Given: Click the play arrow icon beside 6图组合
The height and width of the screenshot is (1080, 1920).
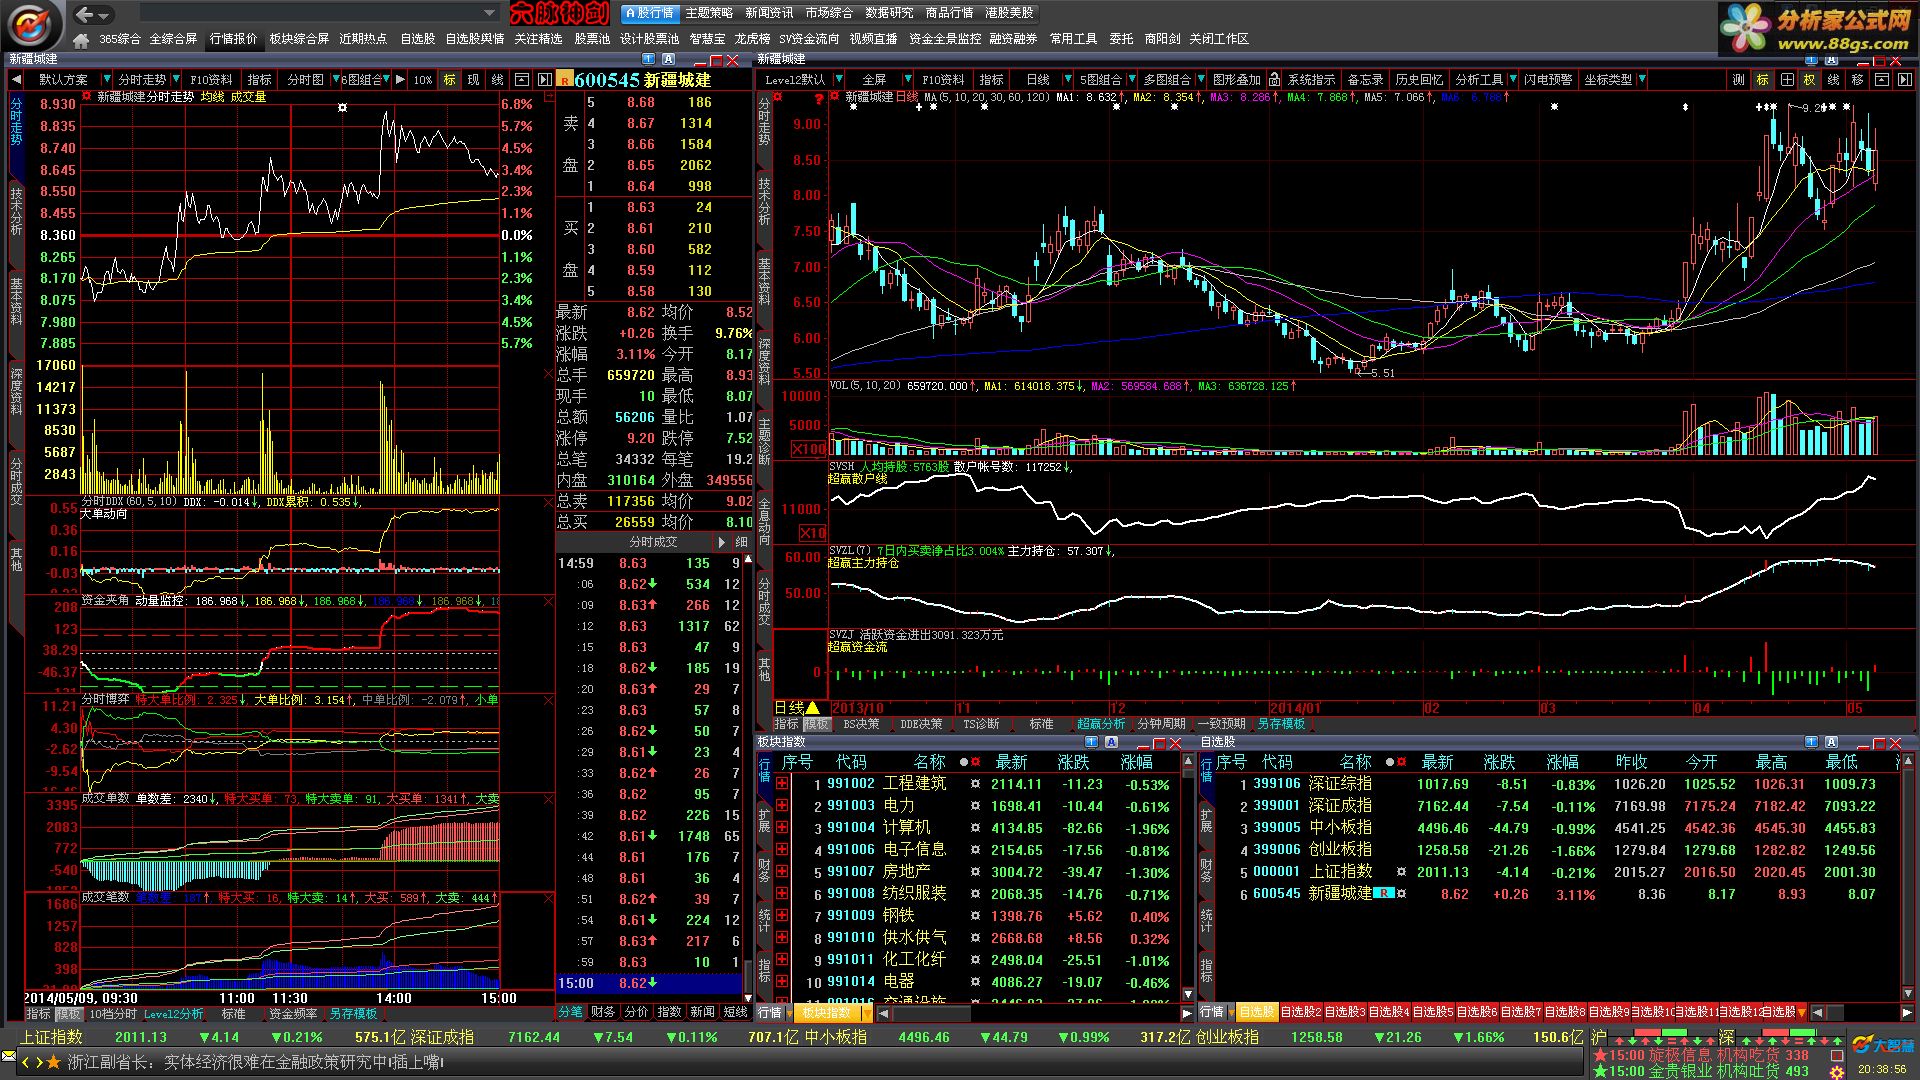Looking at the screenshot, I should 400,80.
